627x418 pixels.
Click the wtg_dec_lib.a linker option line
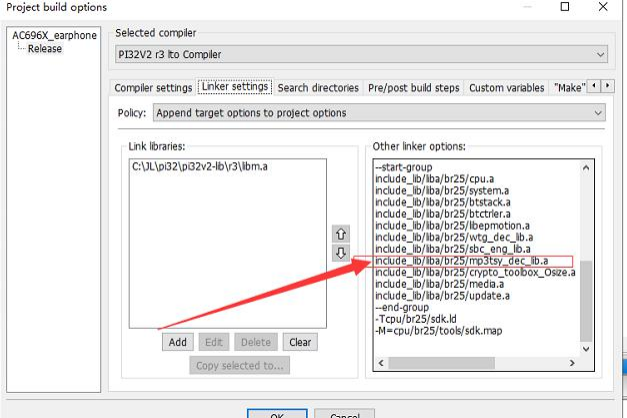click(454, 238)
